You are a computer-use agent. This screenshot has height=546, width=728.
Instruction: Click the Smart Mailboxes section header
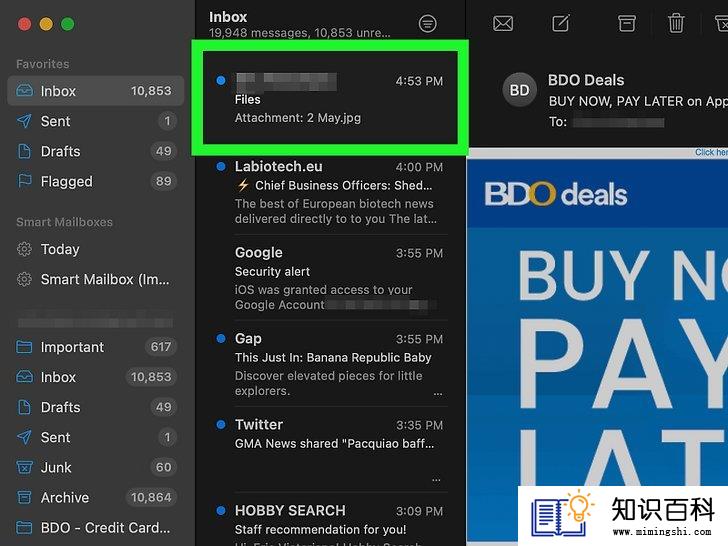[65, 222]
